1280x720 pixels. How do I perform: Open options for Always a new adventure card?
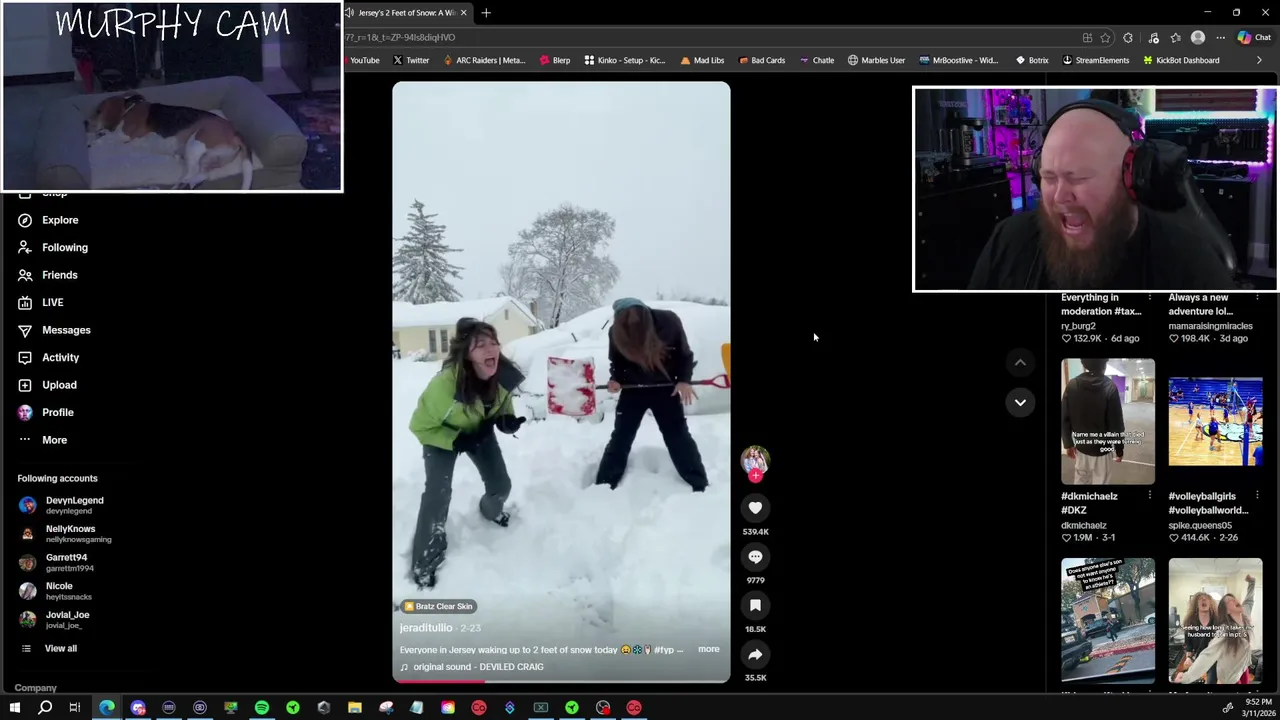[x=1257, y=298]
